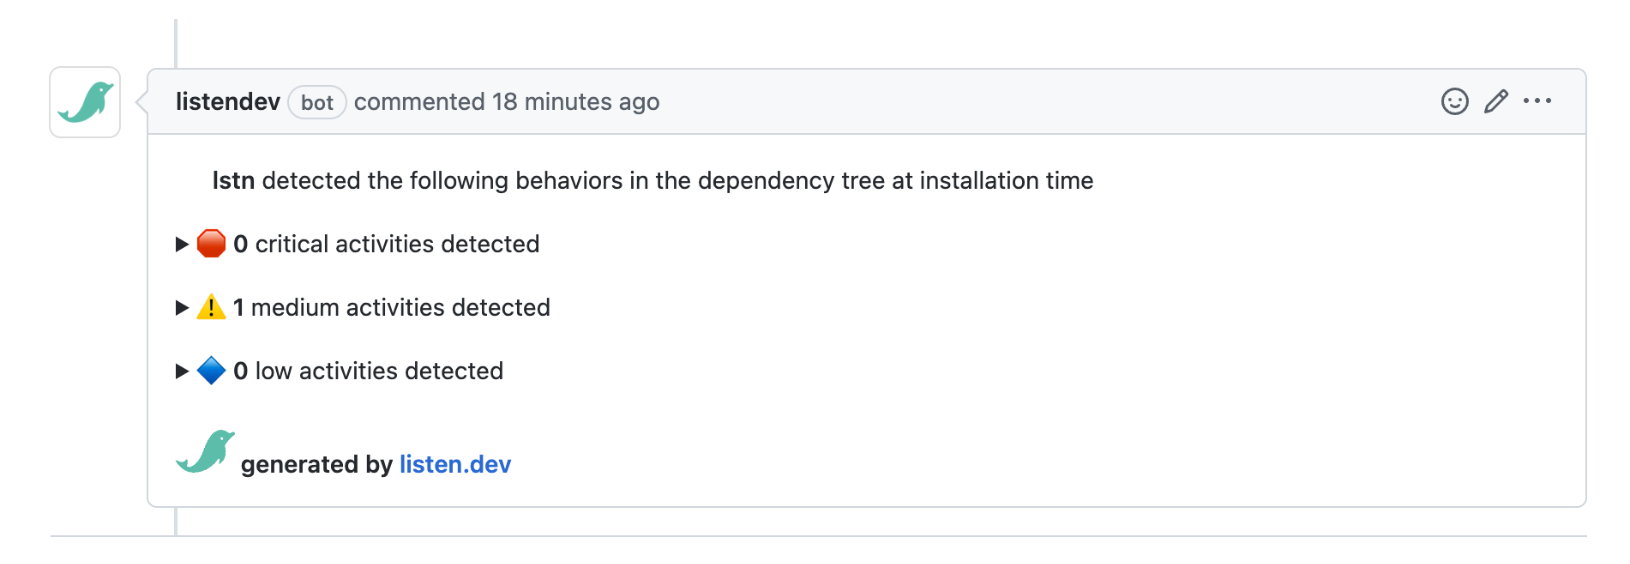This screenshot has height=564, width=1630.
Task: Open the comment options ellipsis menu
Action: click(x=1537, y=101)
